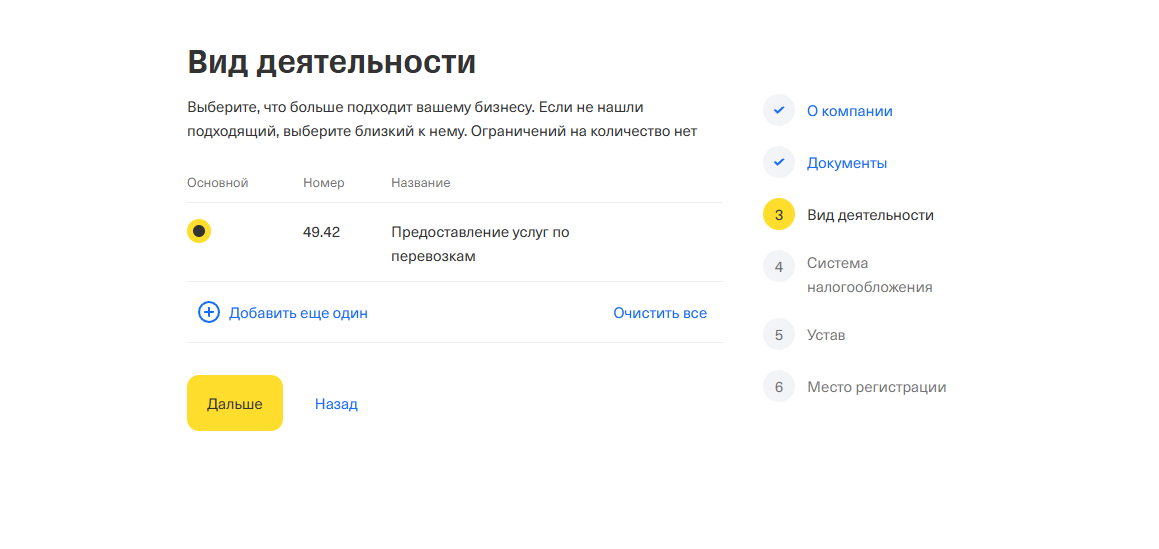Click the 'Название' column header

(421, 183)
